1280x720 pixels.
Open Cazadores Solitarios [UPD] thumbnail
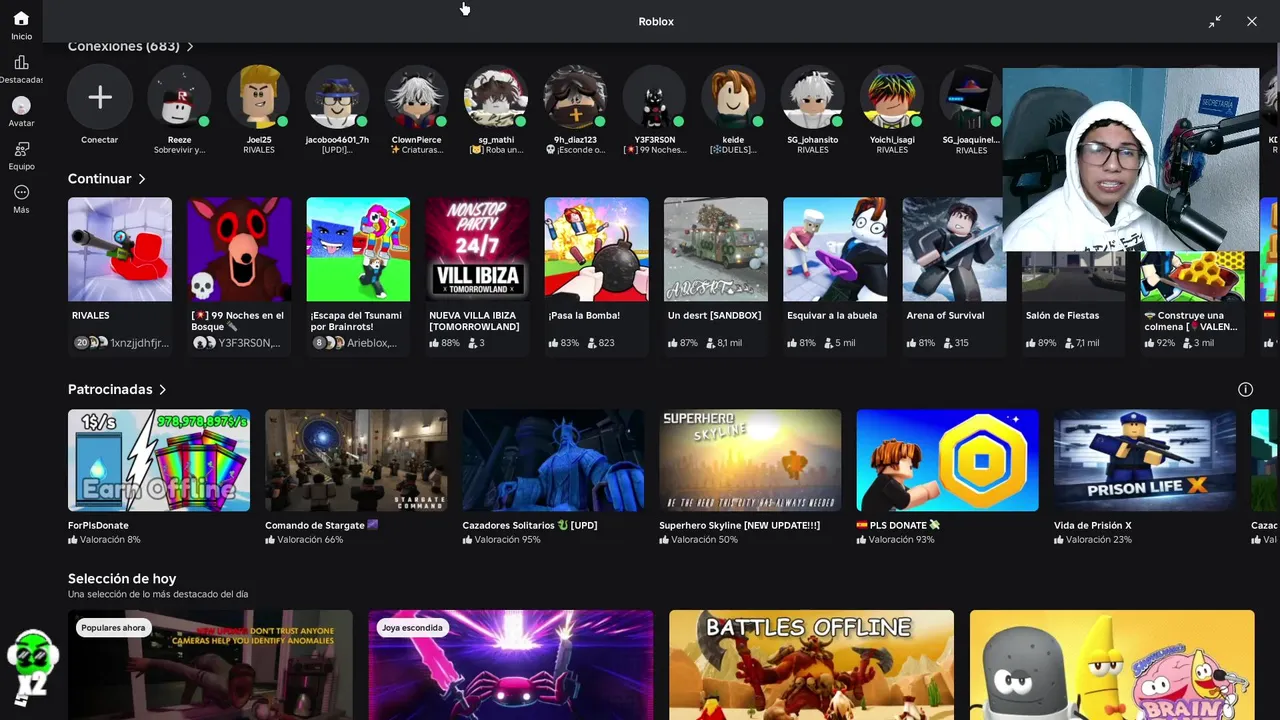pyautogui.click(x=553, y=460)
